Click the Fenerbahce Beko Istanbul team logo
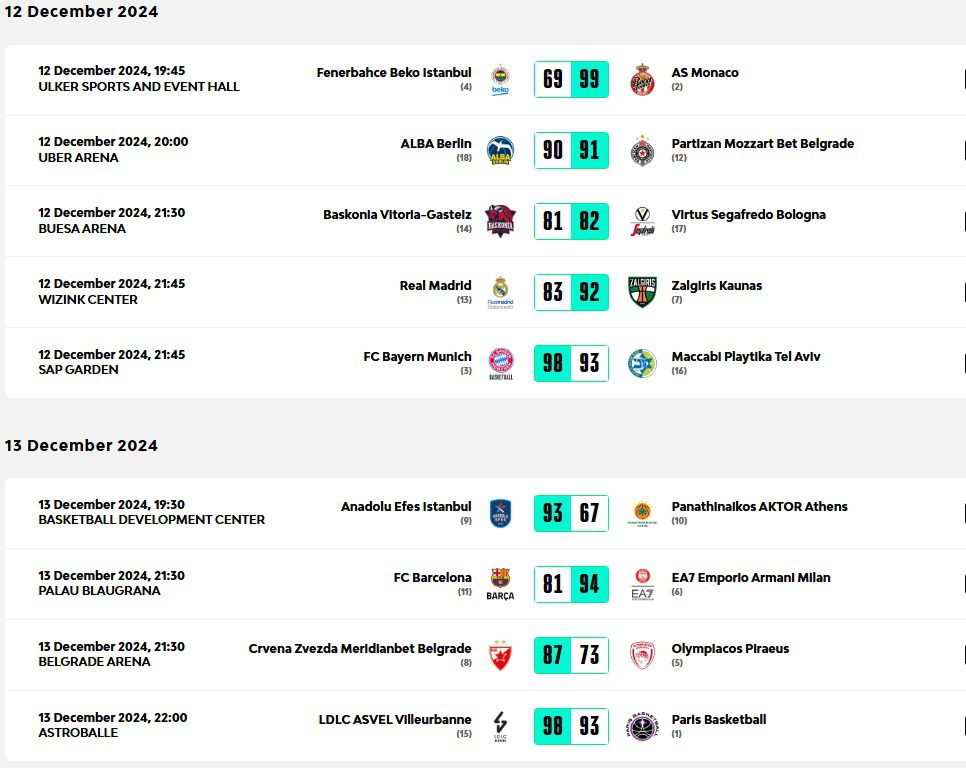This screenshot has height=768, width=966. tap(500, 79)
